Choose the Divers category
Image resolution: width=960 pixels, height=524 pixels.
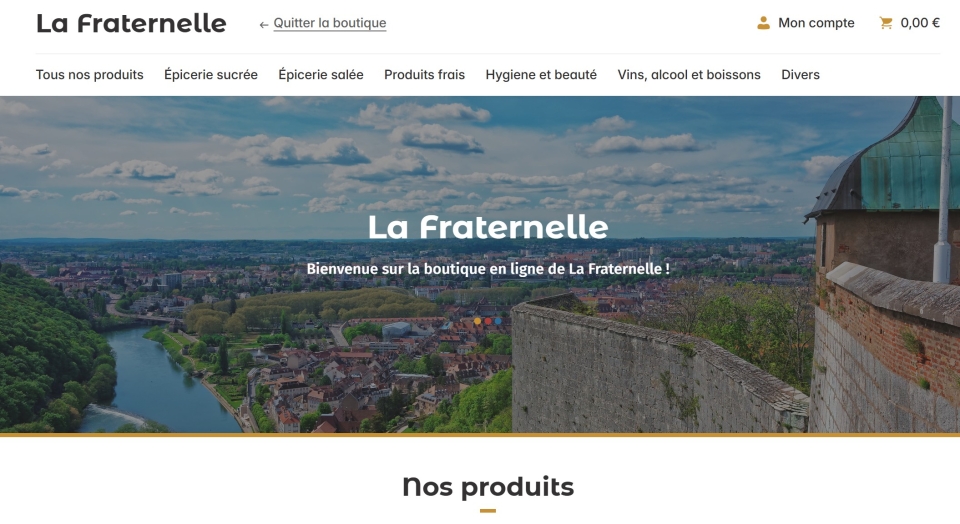point(800,75)
